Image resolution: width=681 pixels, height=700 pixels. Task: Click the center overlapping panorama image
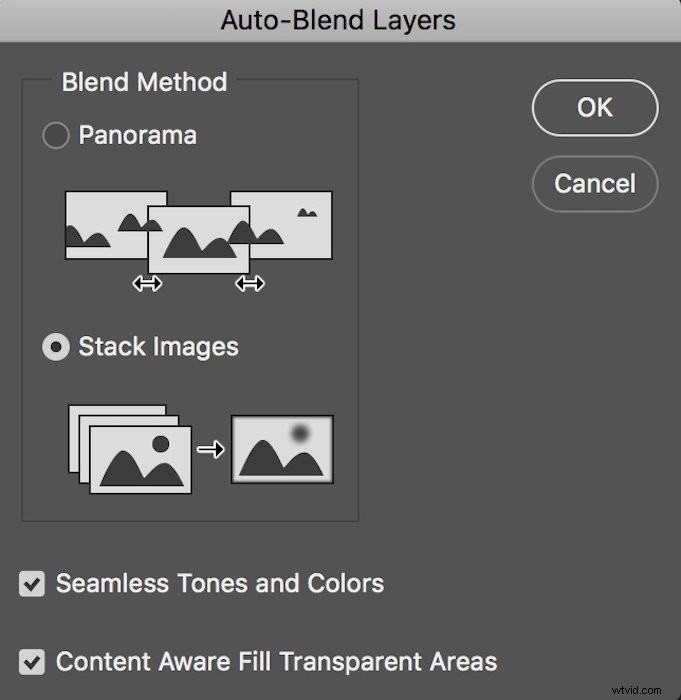click(198, 239)
